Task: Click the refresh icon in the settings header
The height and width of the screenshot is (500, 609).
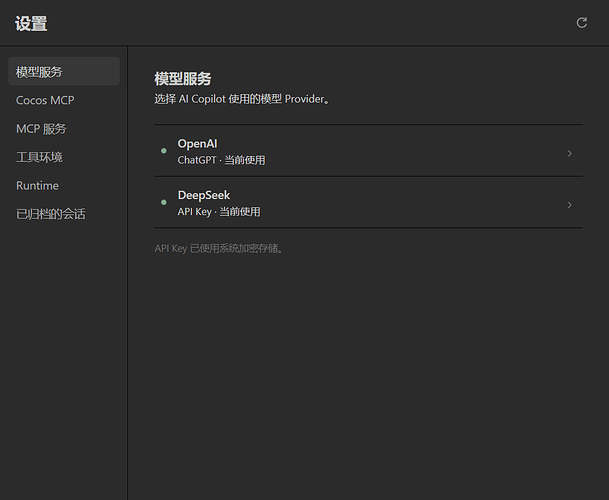Action: point(581,23)
